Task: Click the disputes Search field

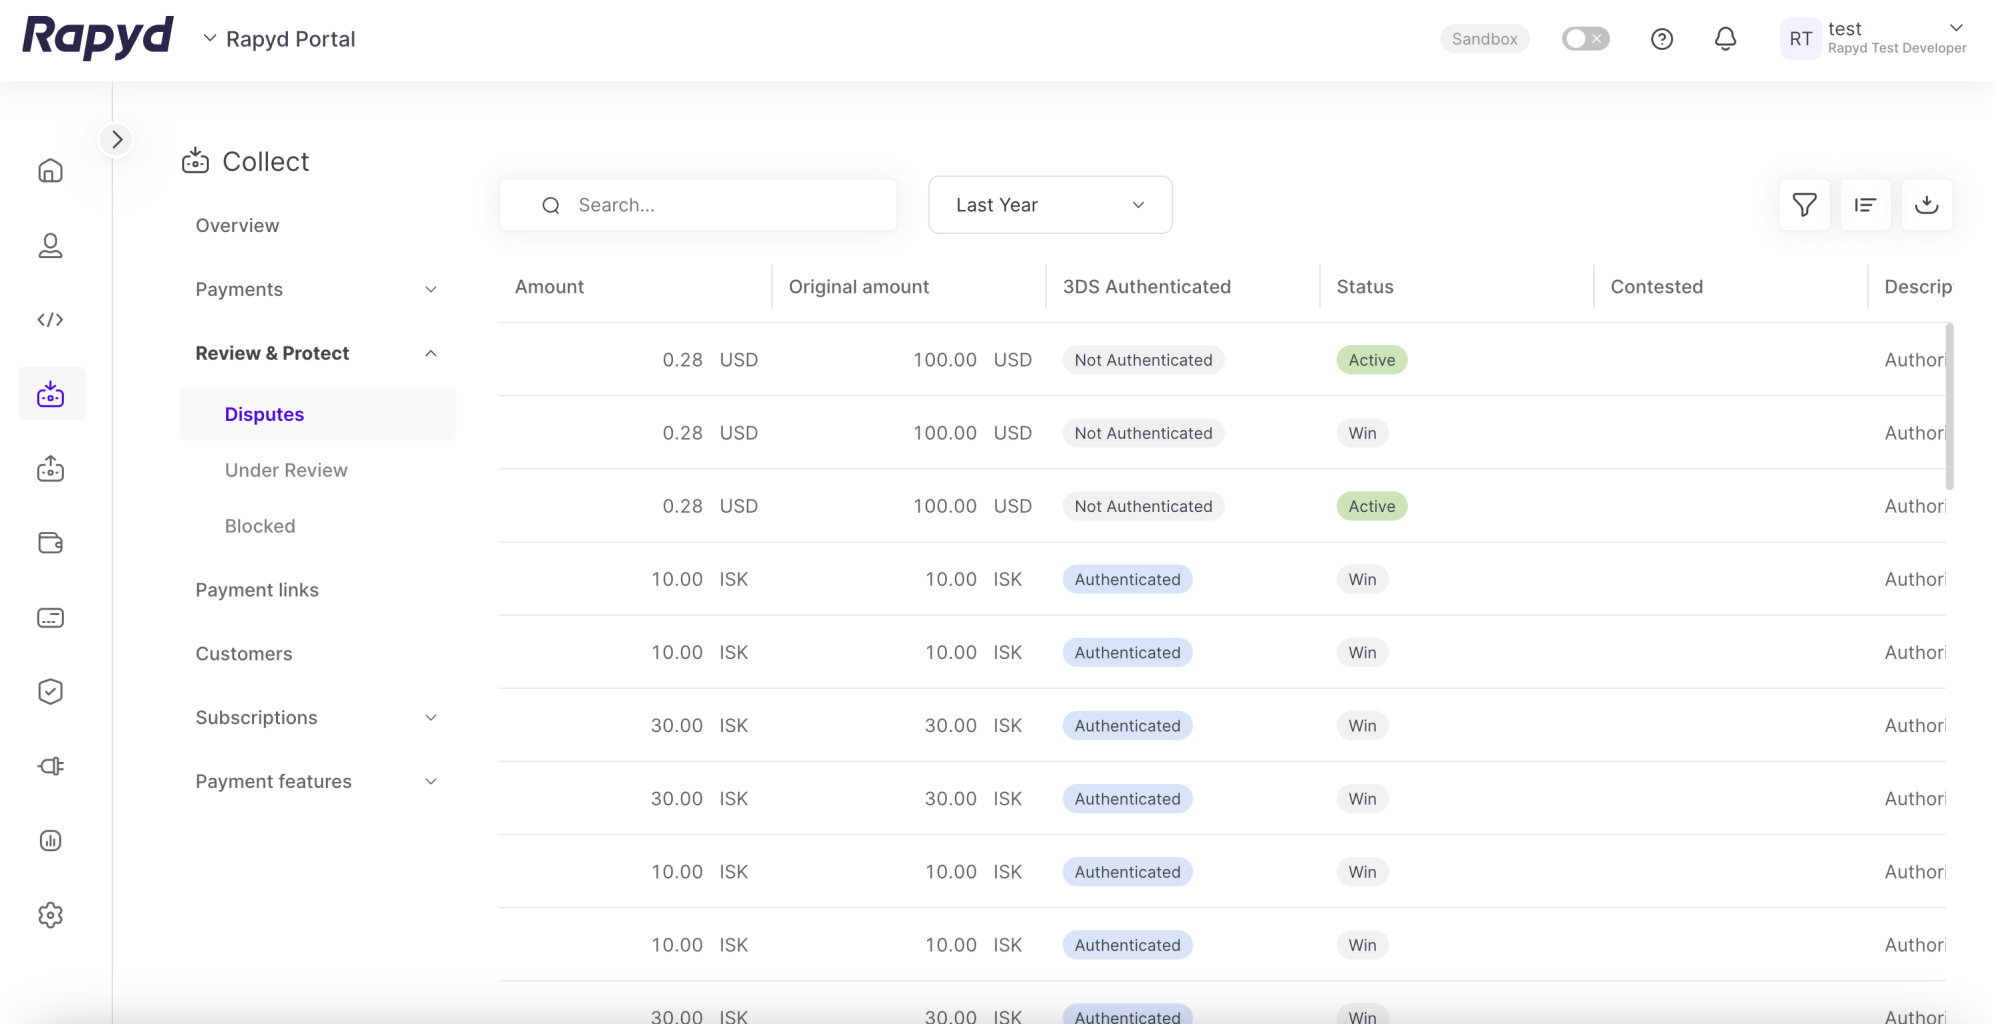Action: pyautogui.click(x=715, y=205)
